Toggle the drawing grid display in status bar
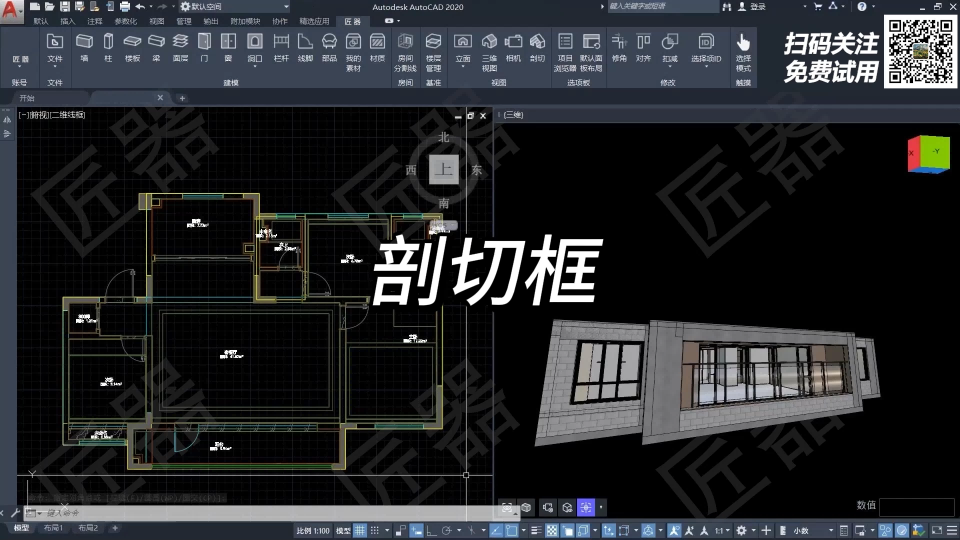Viewport: 960px width, 540px height. click(360, 530)
